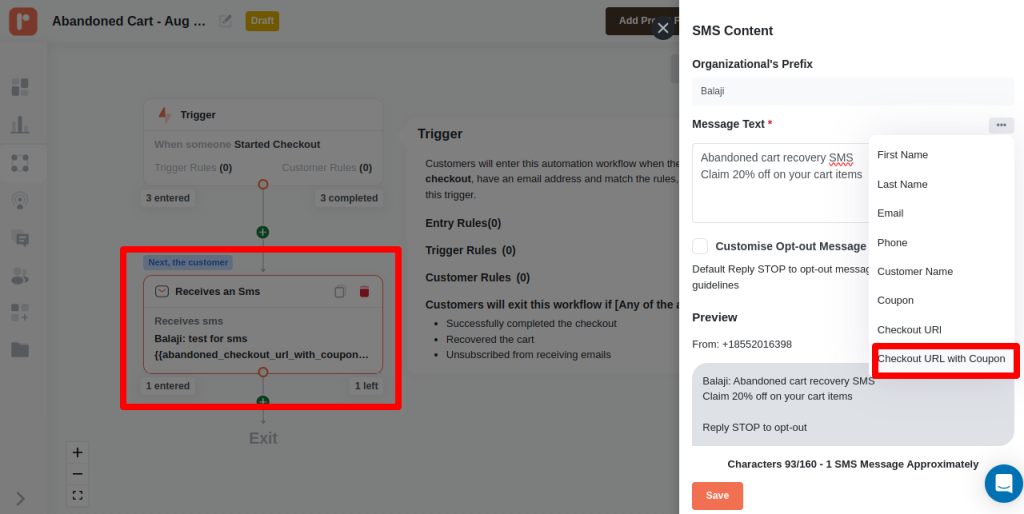
Task: Enable Customise Opt-out Message checkbox
Action: [x=700, y=246]
